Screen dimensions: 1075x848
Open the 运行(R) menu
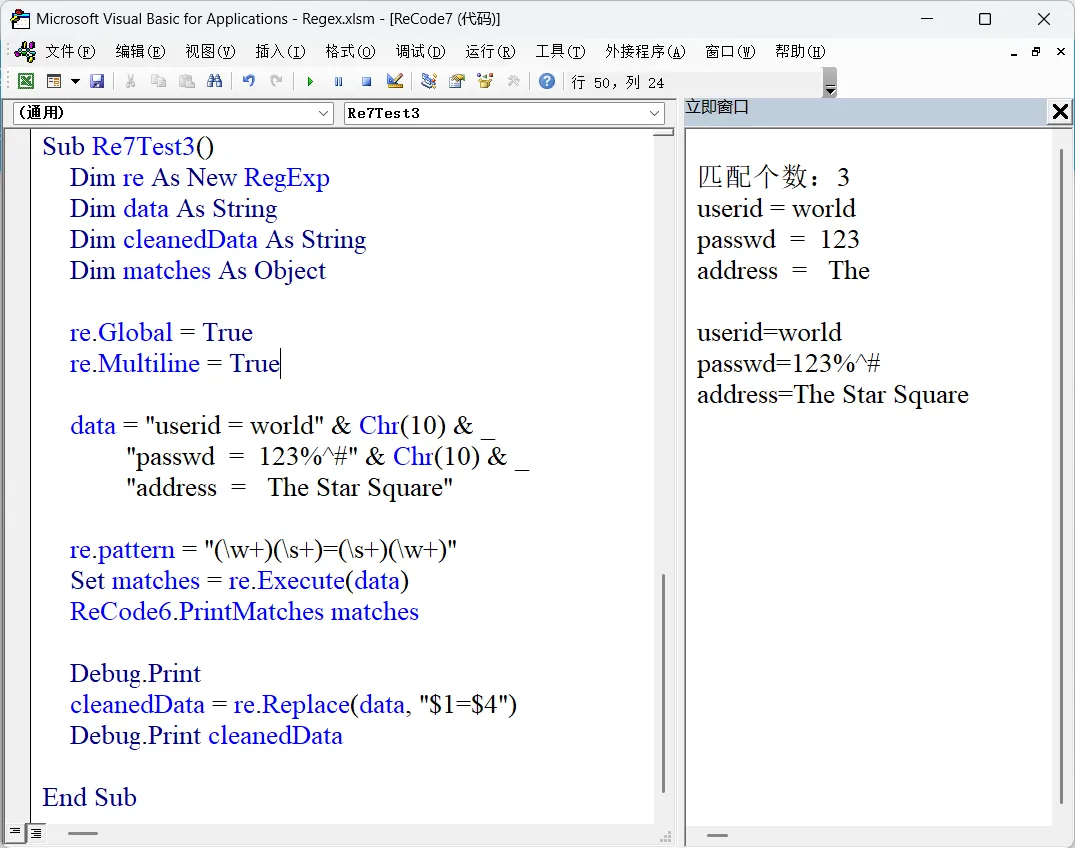490,51
